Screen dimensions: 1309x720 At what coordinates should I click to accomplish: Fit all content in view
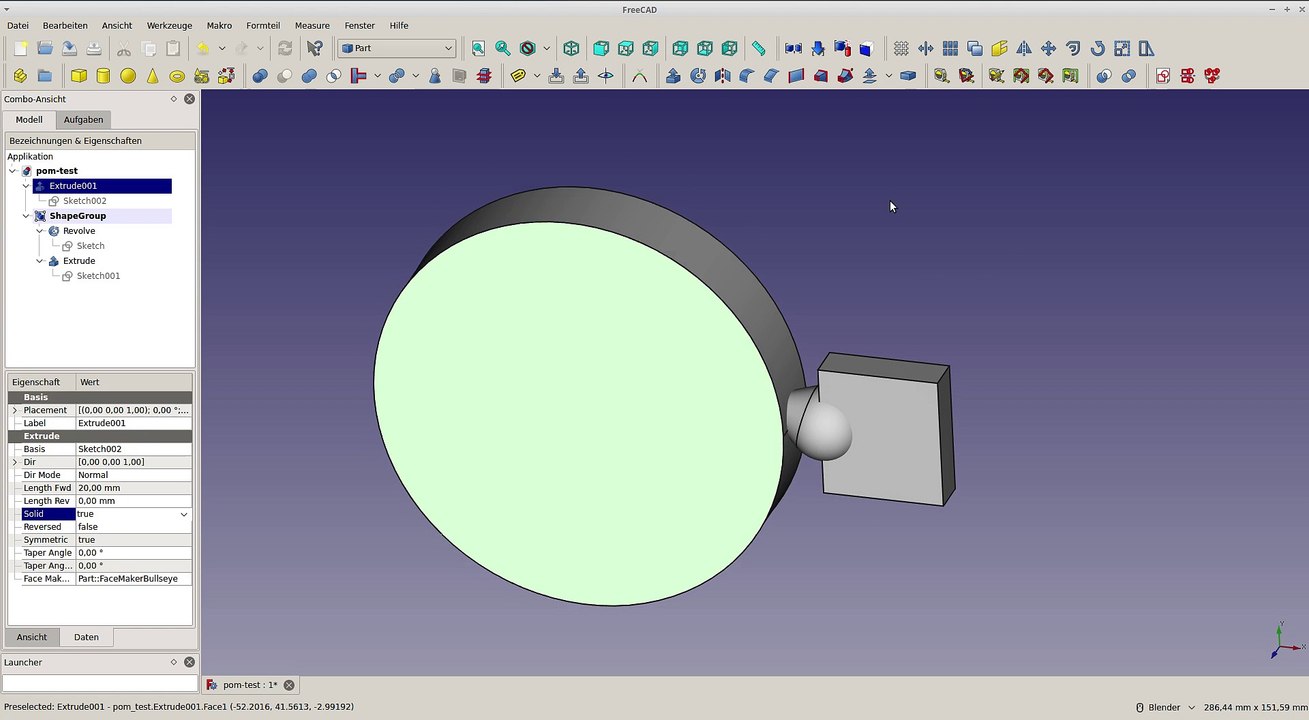tap(478, 48)
